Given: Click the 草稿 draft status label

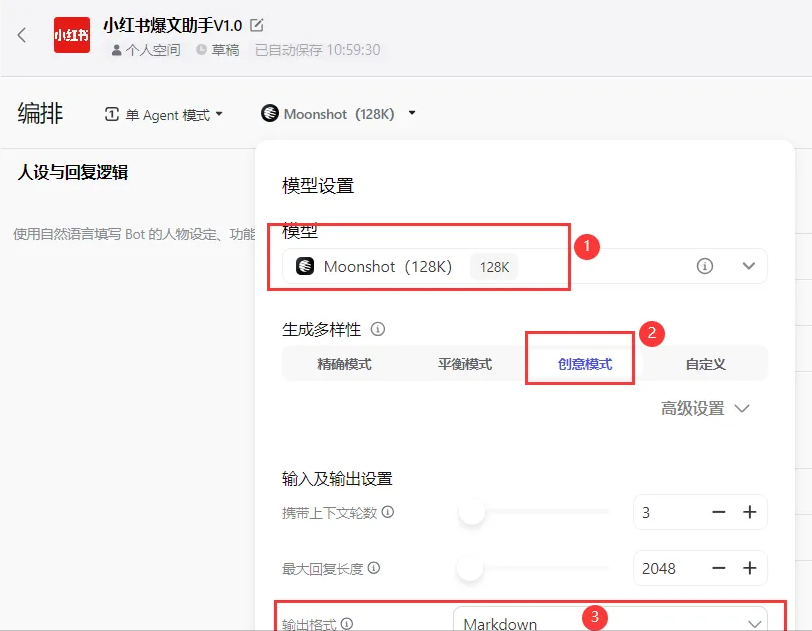Looking at the screenshot, I should [218, 50].
